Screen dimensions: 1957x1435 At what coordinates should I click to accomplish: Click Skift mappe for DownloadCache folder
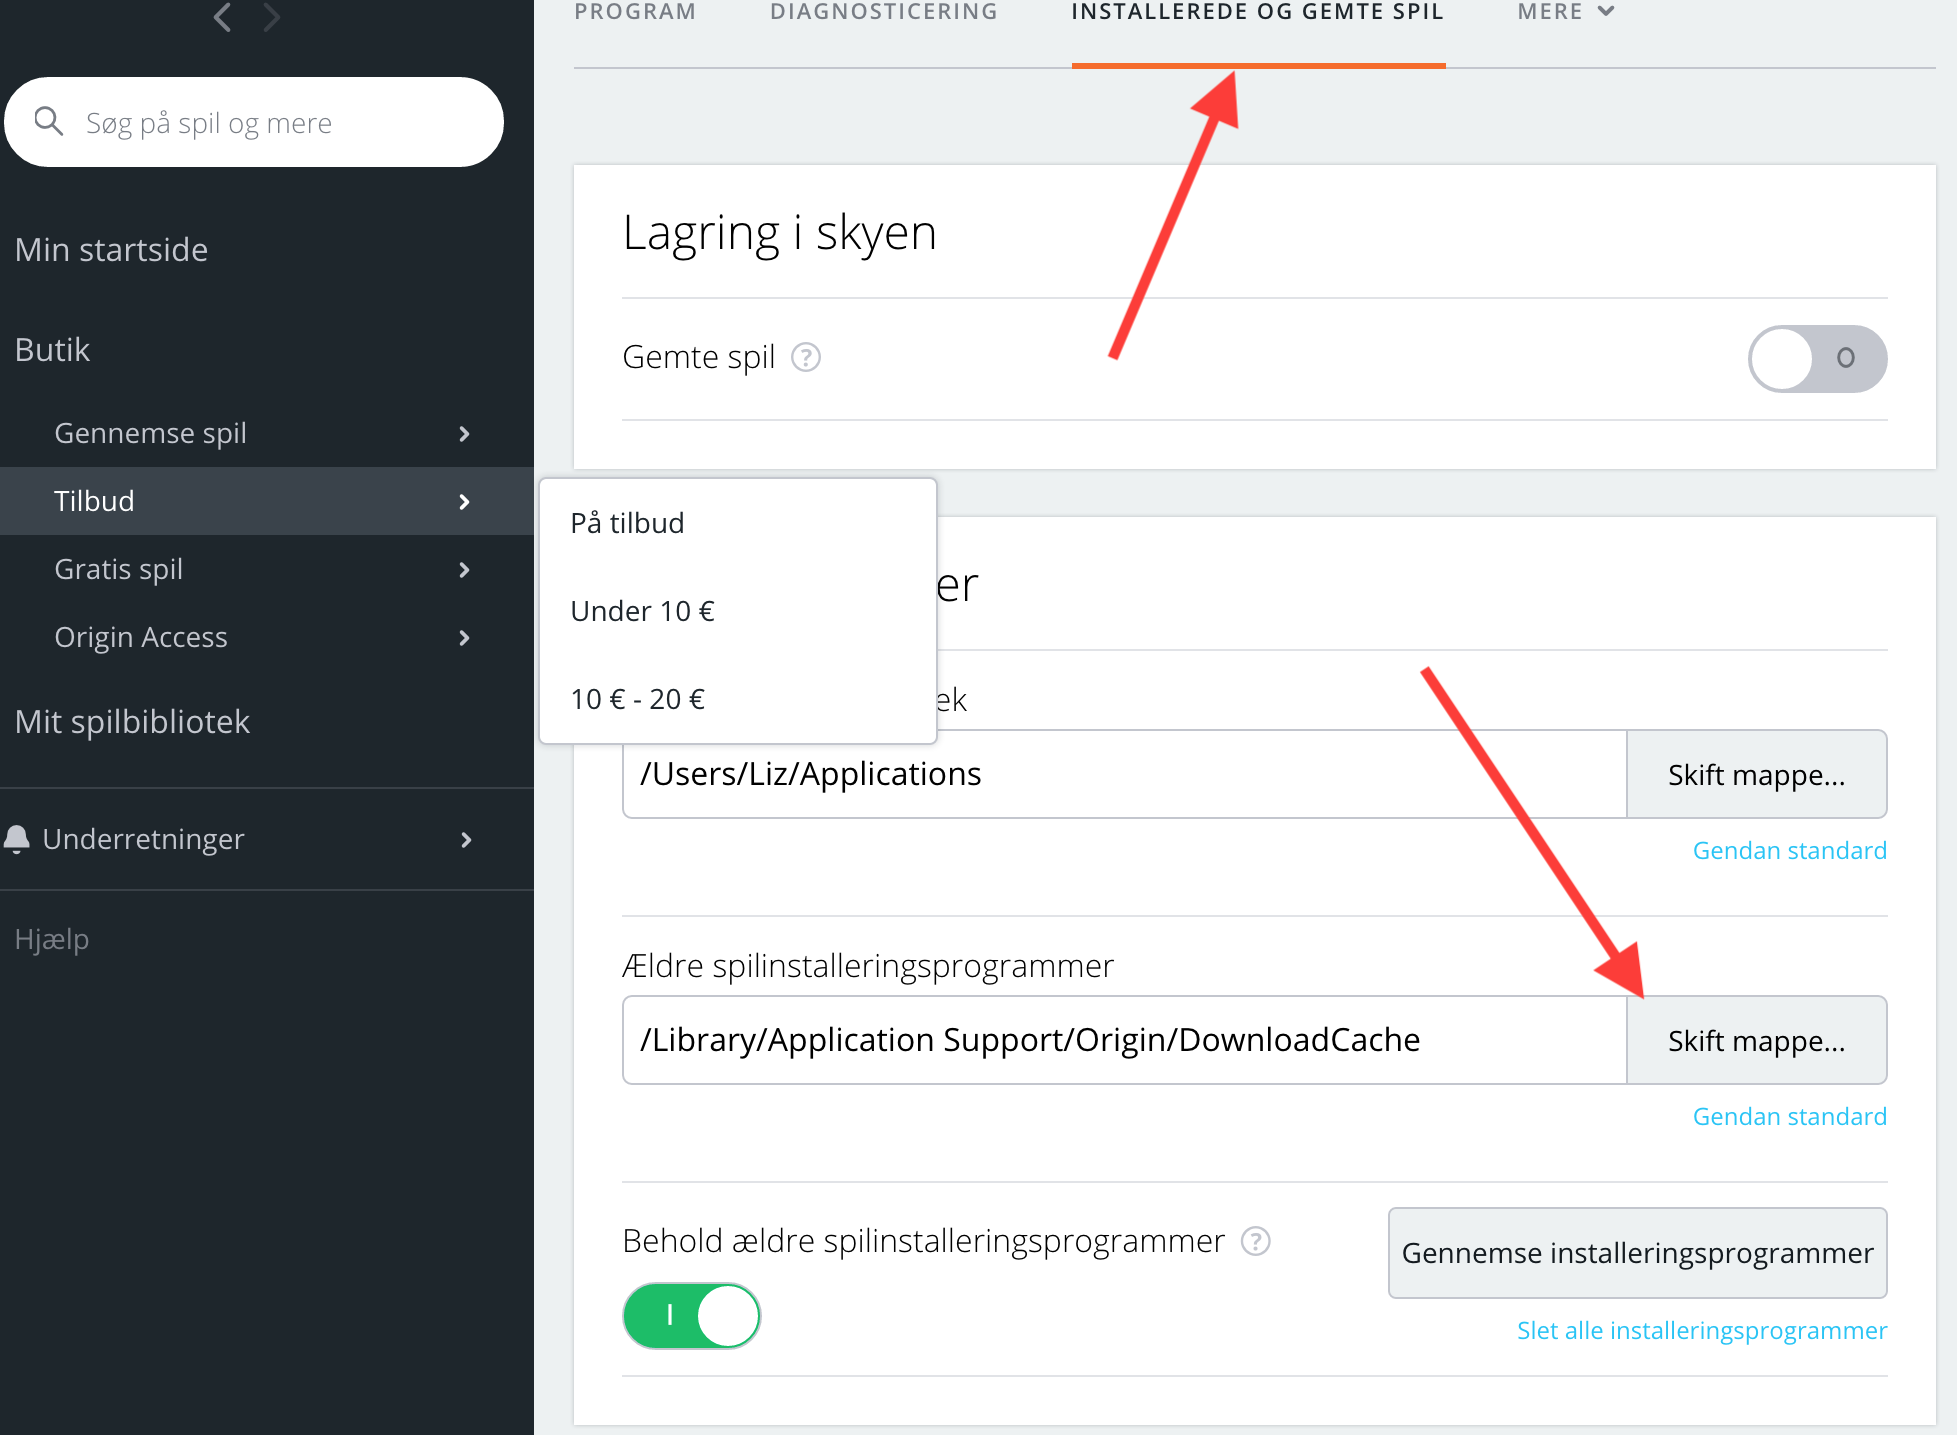[1756, 1040]
